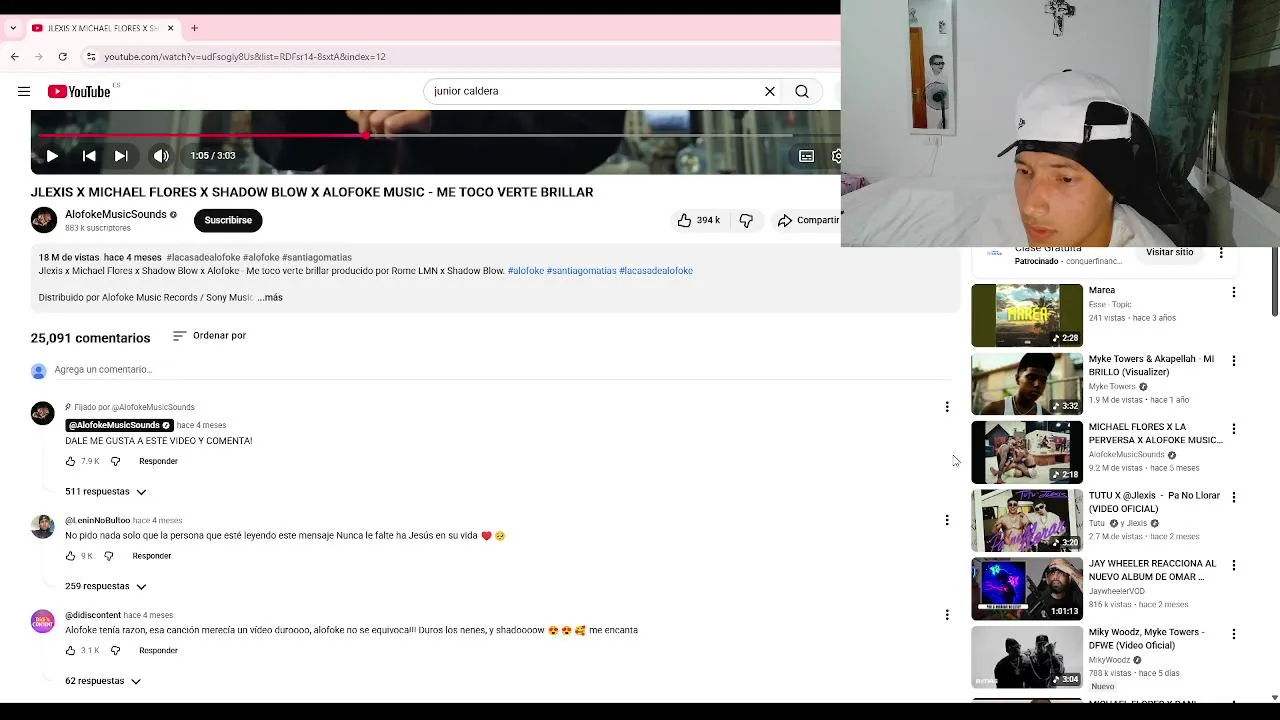Like the didiscontent comment
This screenshot has width=1280, height=720.
70,651
